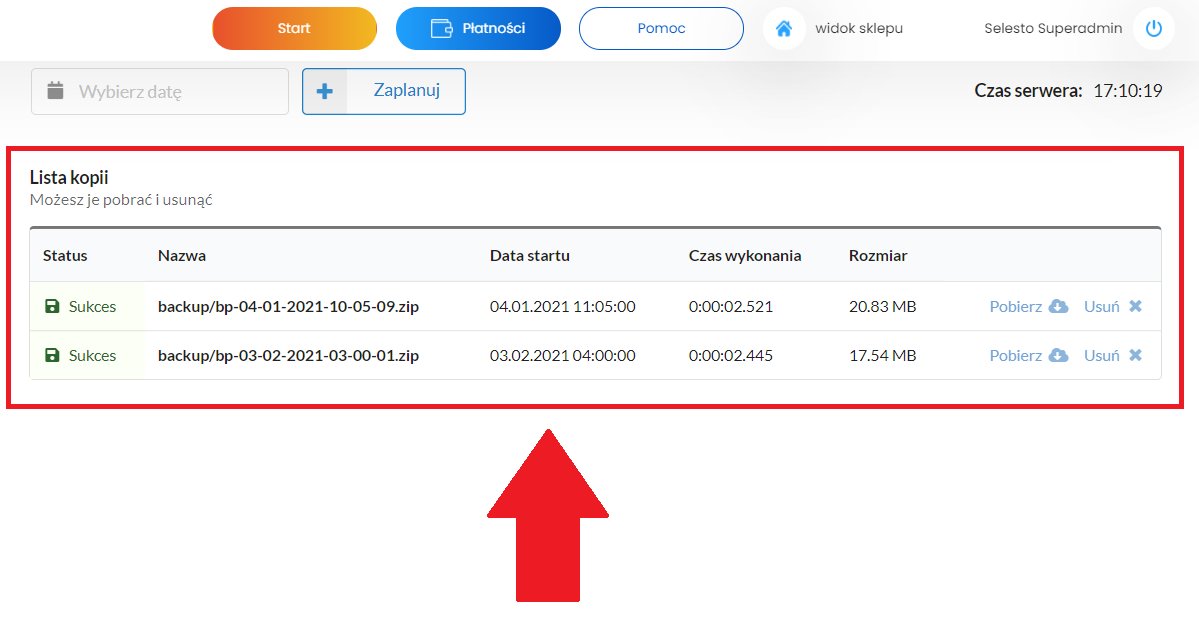This screenshot has height=638, width=1199.
Task: Click the orange Start button
Action: tap(294, 28)
